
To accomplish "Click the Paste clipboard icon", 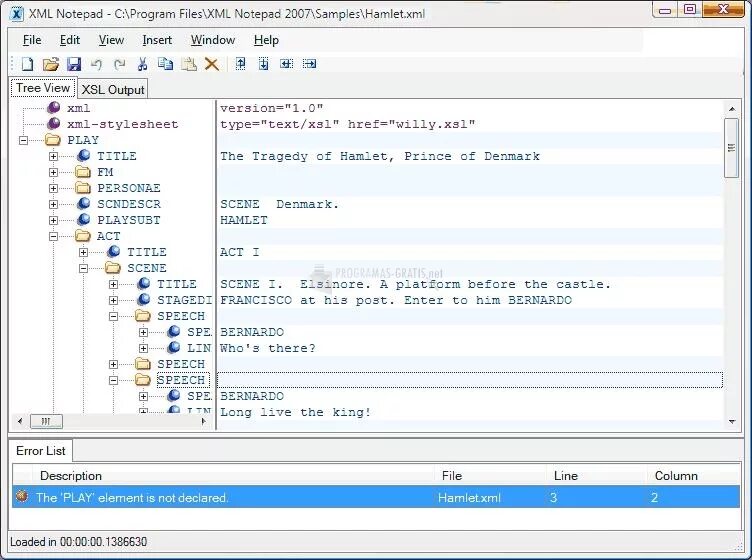I will [x=188, y=64].
